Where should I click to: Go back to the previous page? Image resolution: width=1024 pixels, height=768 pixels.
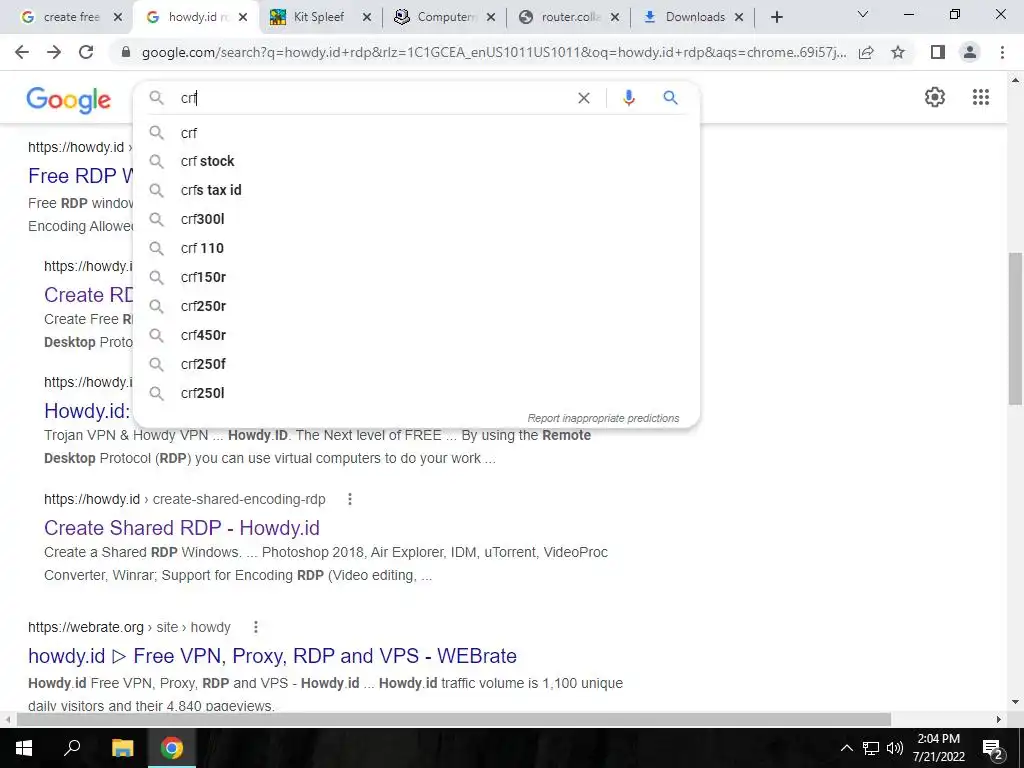point(22,52)
